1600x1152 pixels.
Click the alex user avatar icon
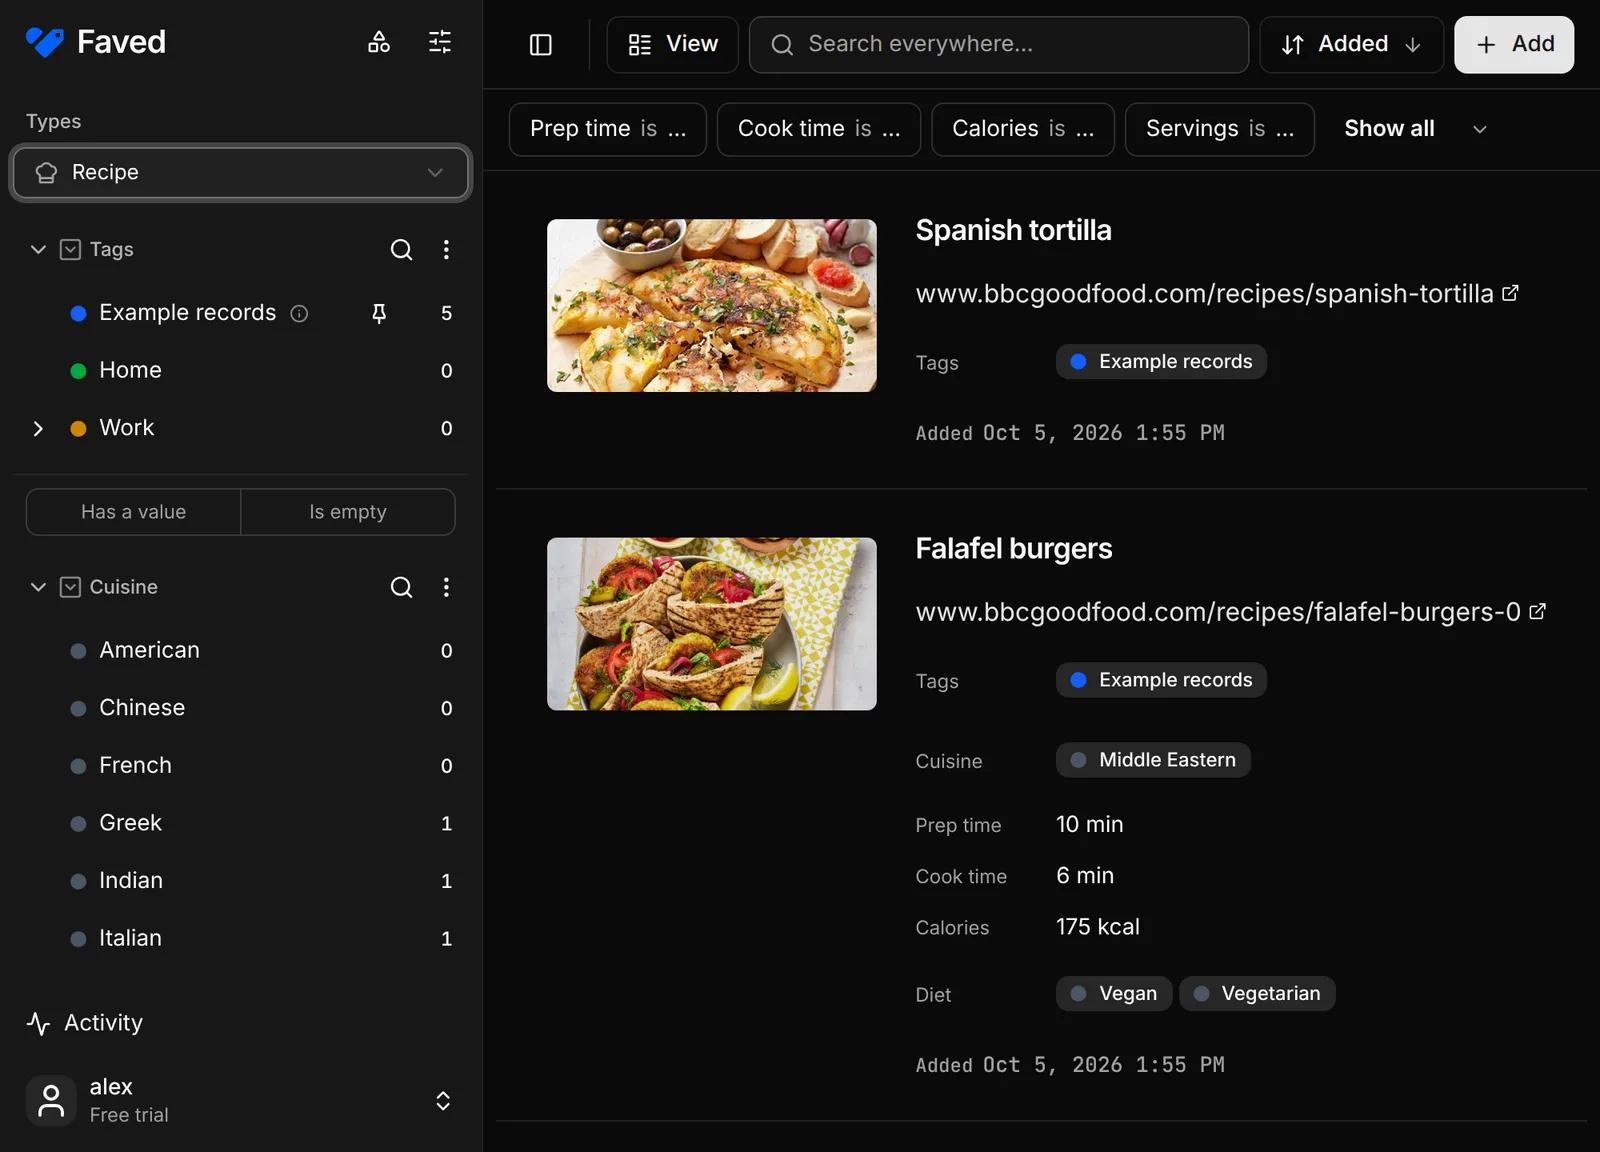click(51, 1100)
